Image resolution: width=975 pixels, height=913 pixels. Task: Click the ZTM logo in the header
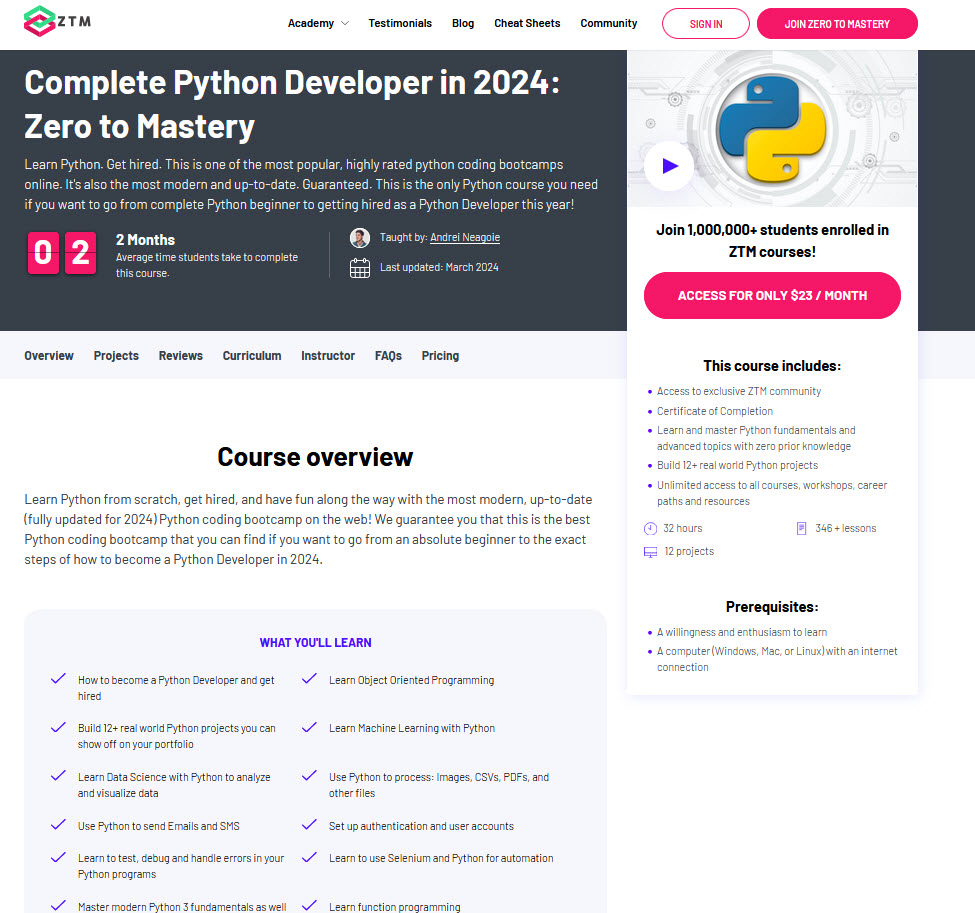point(57,21)
